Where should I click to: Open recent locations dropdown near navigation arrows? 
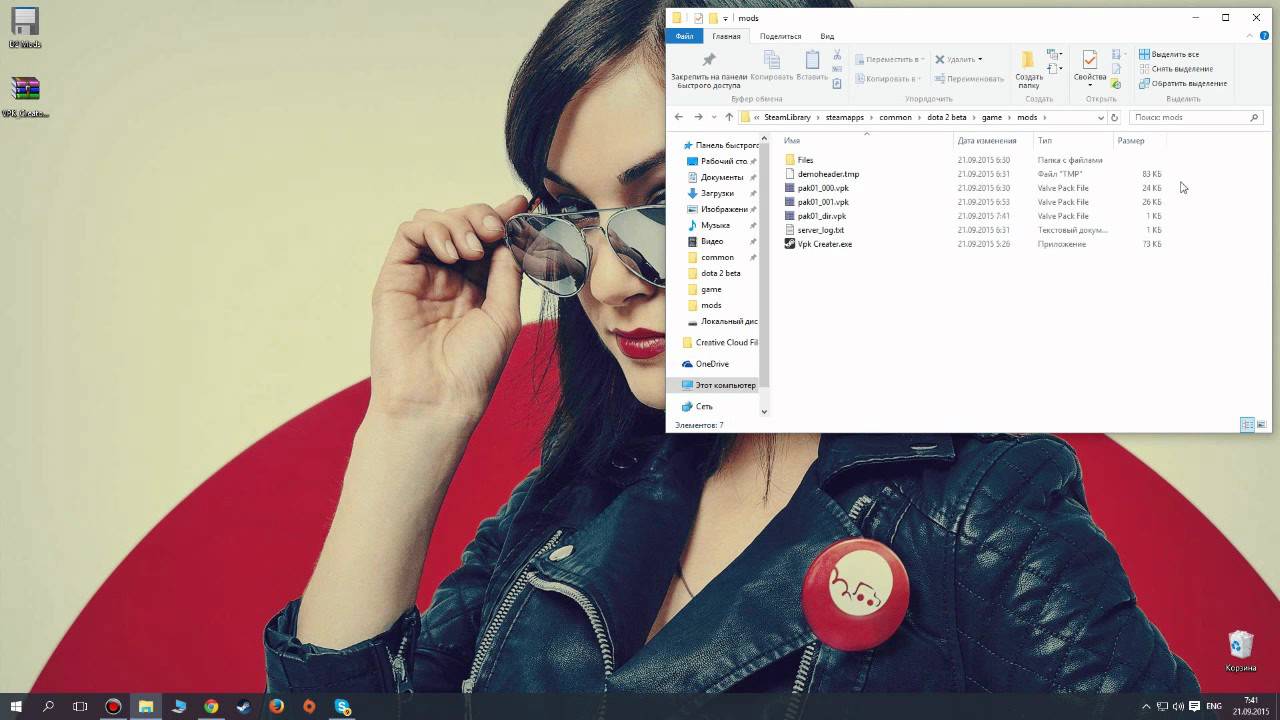coord(713,117)
